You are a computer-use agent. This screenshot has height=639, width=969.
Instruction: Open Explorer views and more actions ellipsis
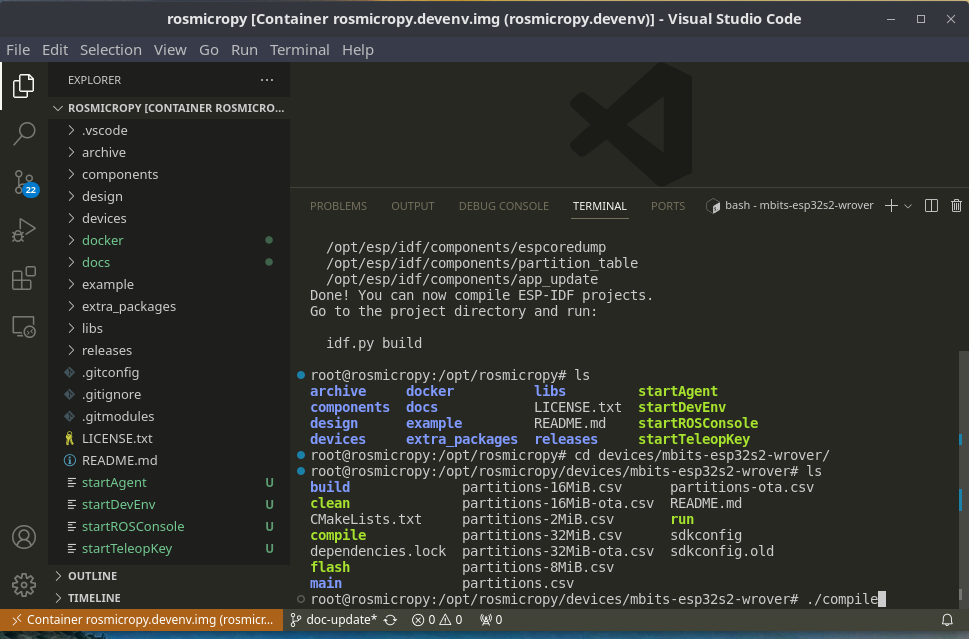click(x=267, y=80)
